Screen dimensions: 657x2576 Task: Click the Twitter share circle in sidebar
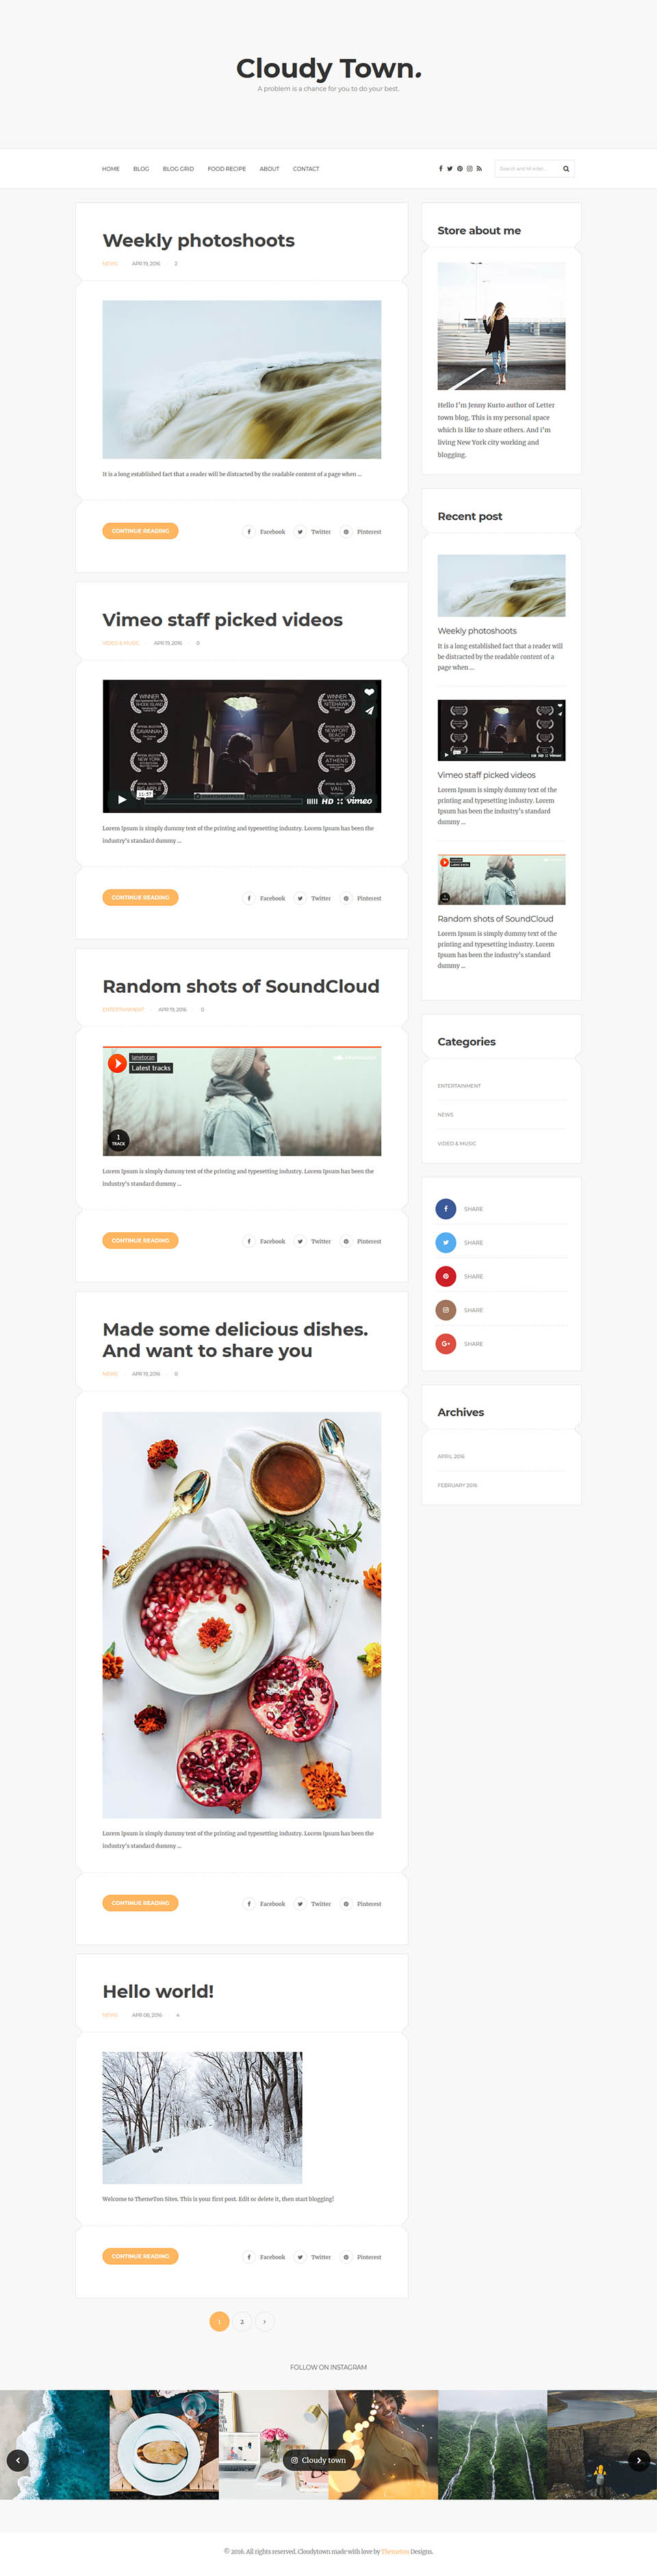click(446, 1243)
